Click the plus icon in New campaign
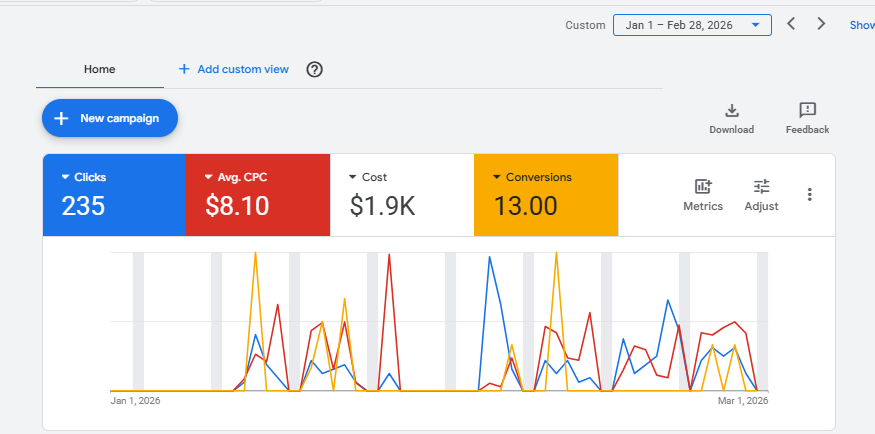Screen dimensions: 875x434 pyautogui.click(x=61, y=118)
